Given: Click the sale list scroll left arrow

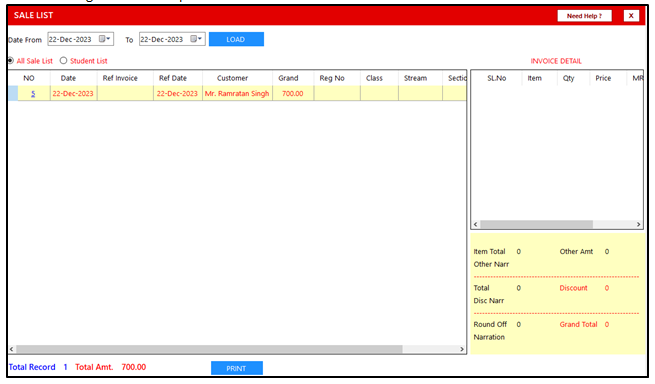Looking at the screenshot, I should [x=12, y=349].
